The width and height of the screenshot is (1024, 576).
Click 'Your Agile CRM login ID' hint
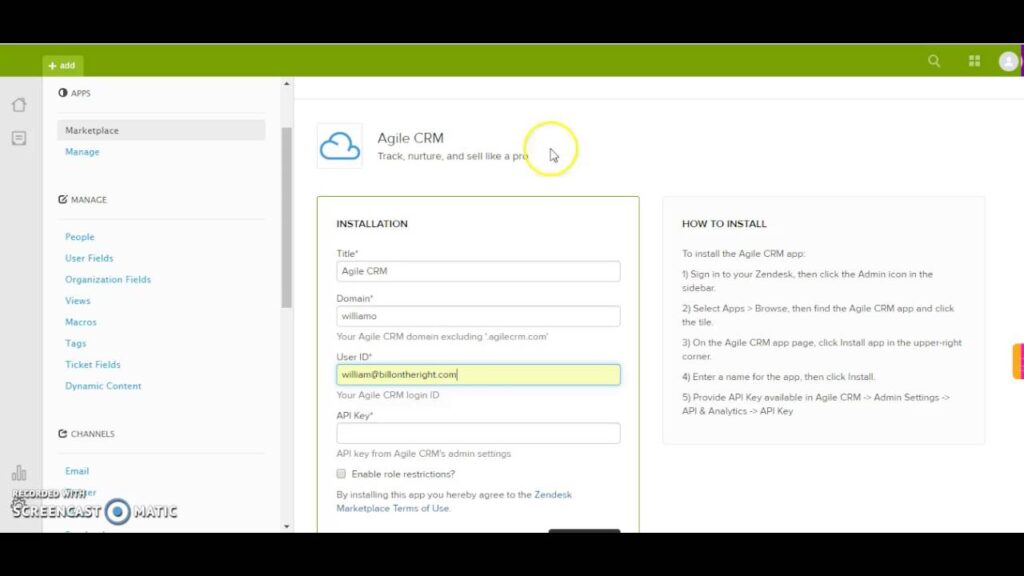(x=388, y=395)
